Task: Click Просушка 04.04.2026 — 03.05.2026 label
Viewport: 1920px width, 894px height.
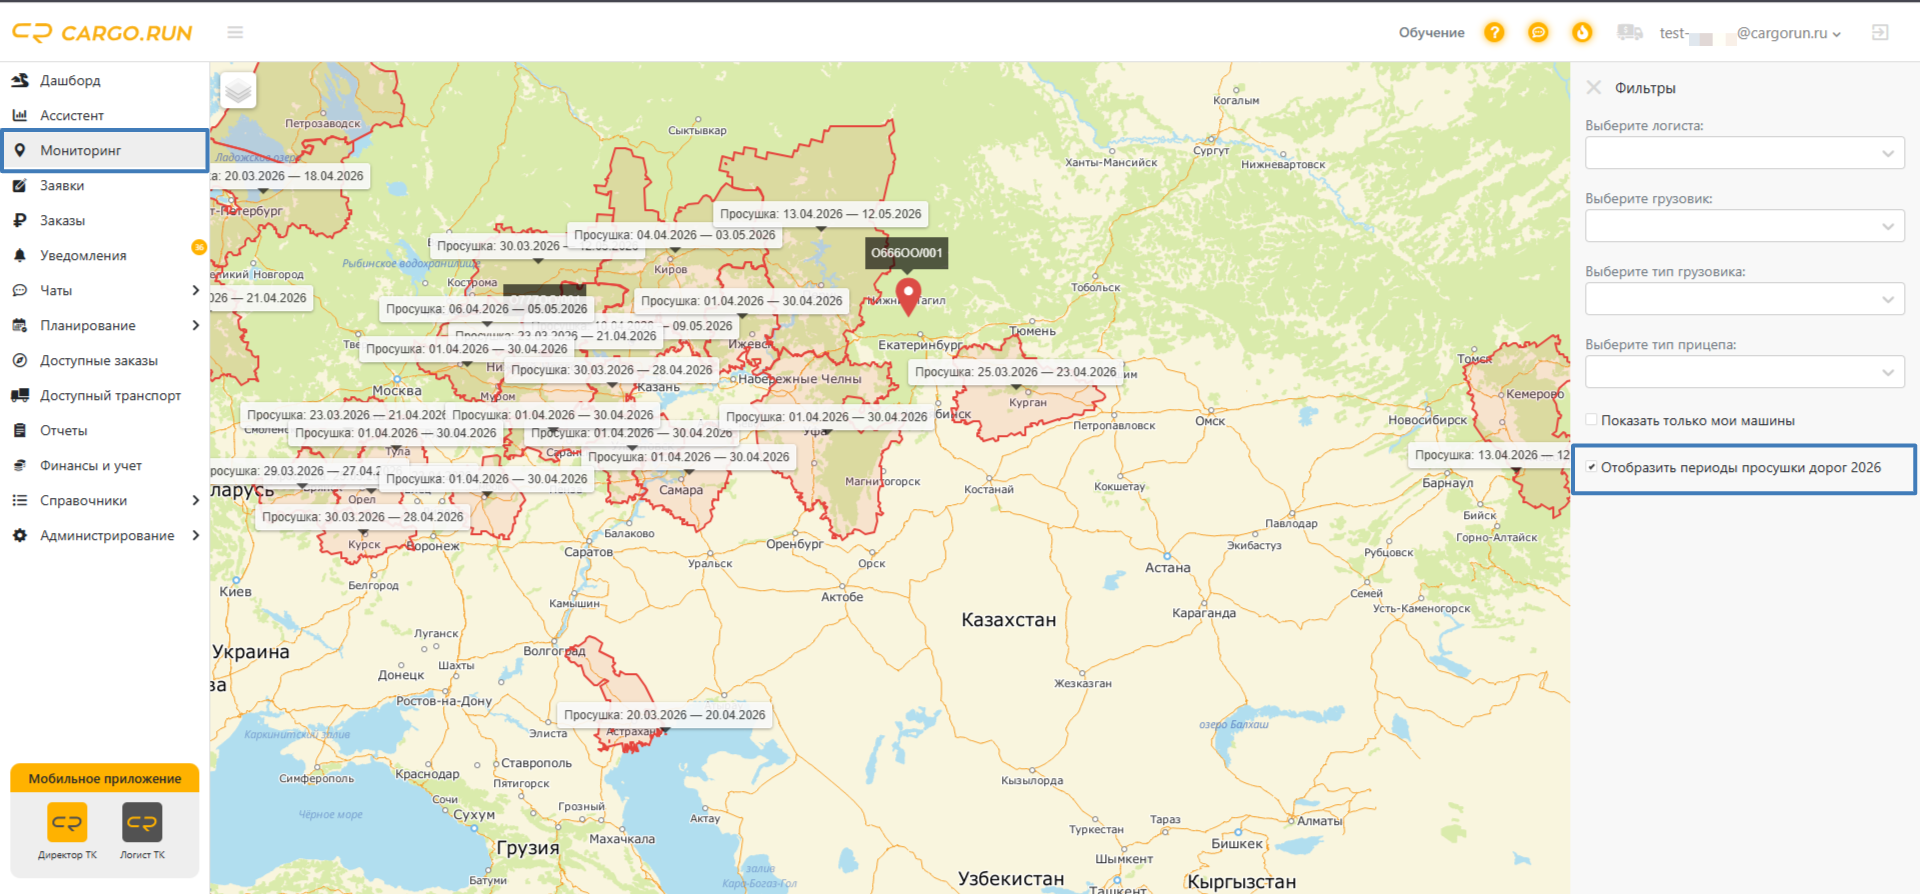Action: coord(675,235)
